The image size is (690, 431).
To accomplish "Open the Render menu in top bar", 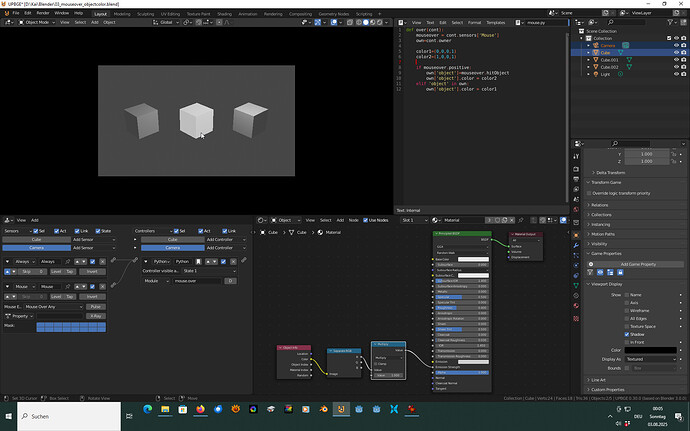I will (x=43, y=13).
